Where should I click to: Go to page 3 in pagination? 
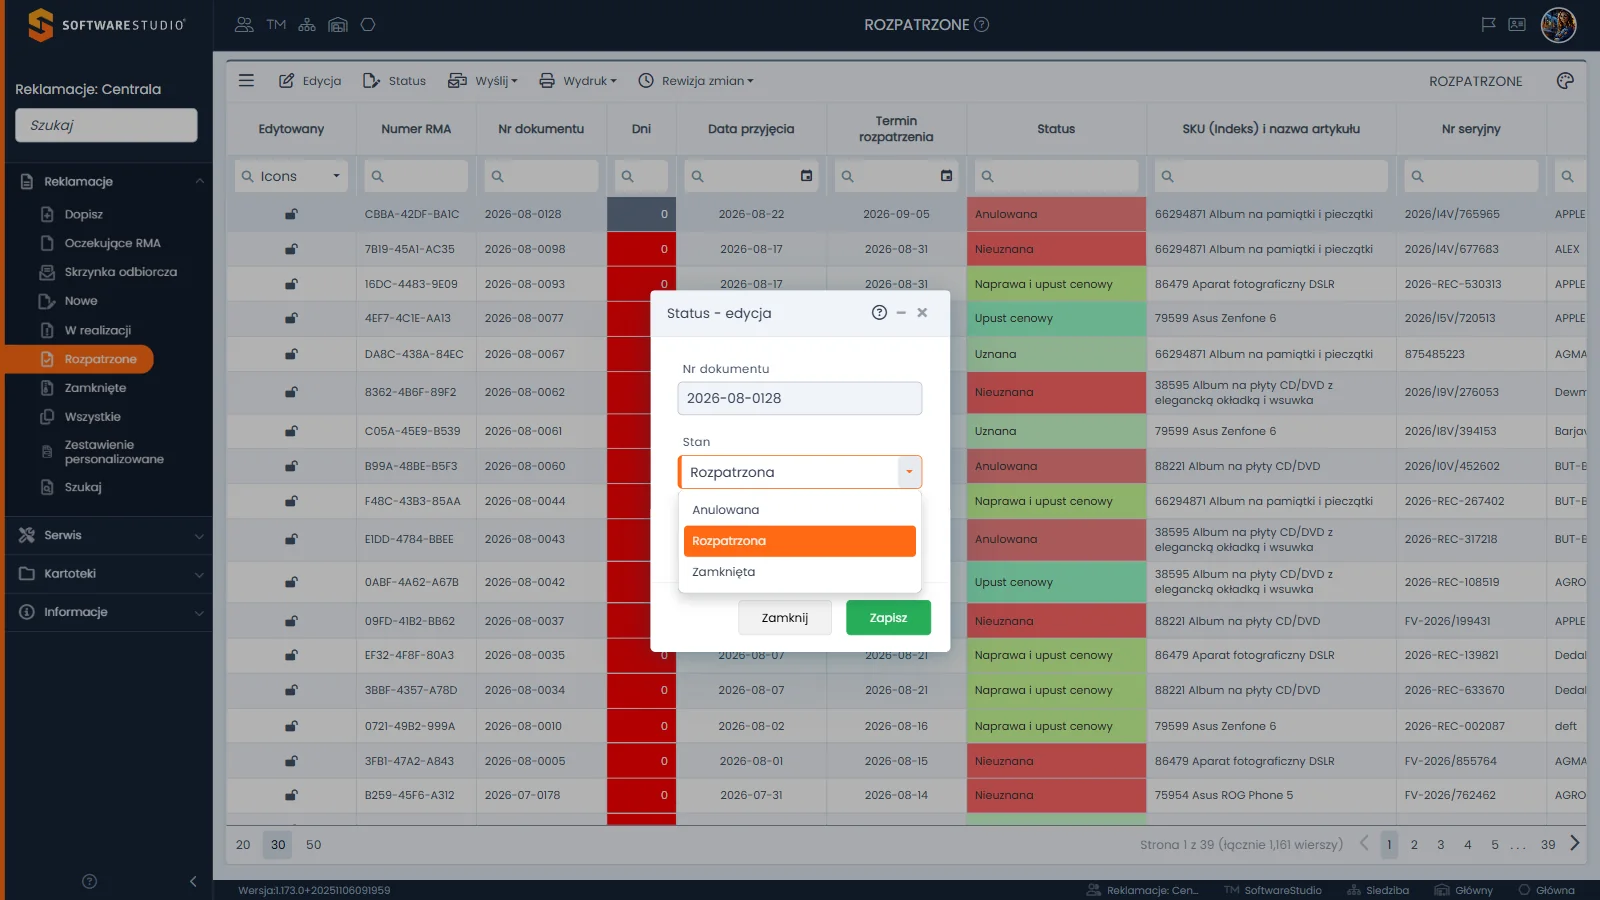pos(1441,845)
